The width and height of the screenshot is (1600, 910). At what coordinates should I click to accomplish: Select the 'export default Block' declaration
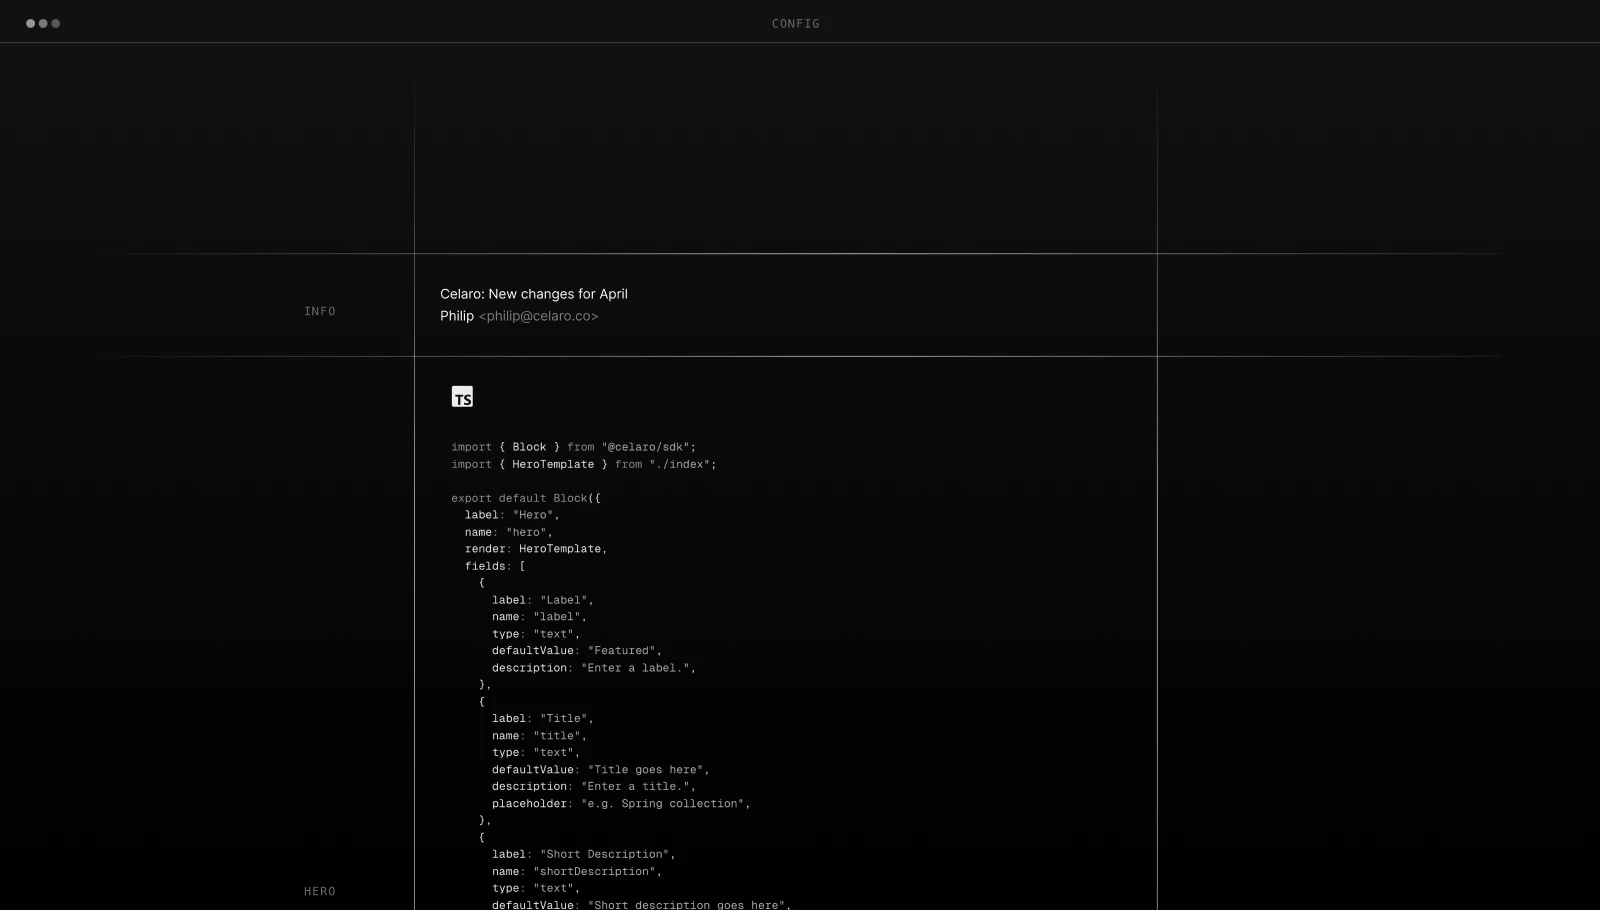[527, 498]
